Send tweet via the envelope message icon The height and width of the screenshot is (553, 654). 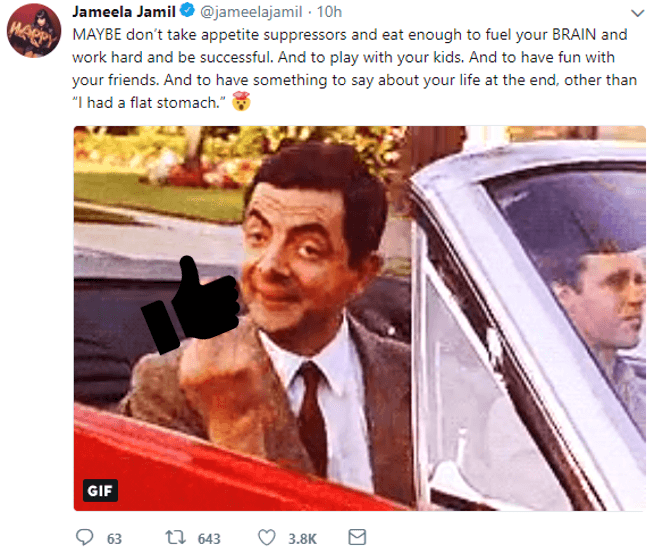pos(357,537)
